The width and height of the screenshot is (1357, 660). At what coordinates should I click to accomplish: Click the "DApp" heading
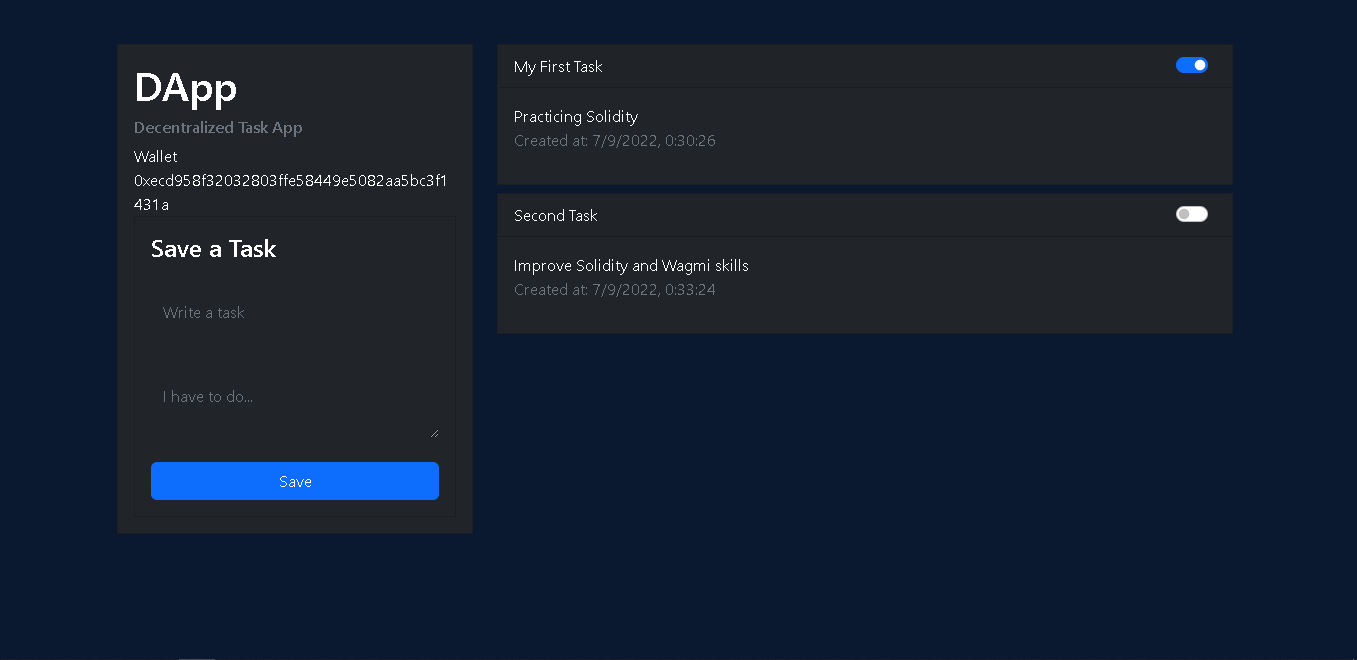pos(186,88)
